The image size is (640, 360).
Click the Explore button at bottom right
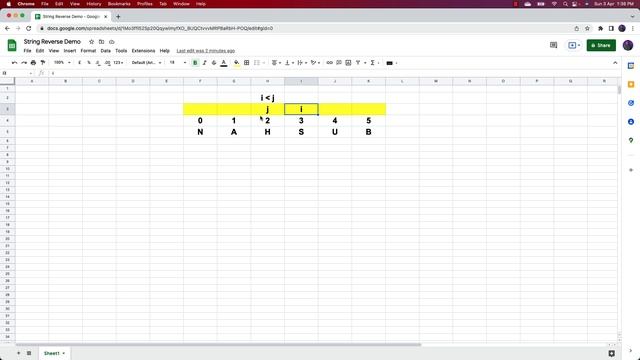click(611, 353)
